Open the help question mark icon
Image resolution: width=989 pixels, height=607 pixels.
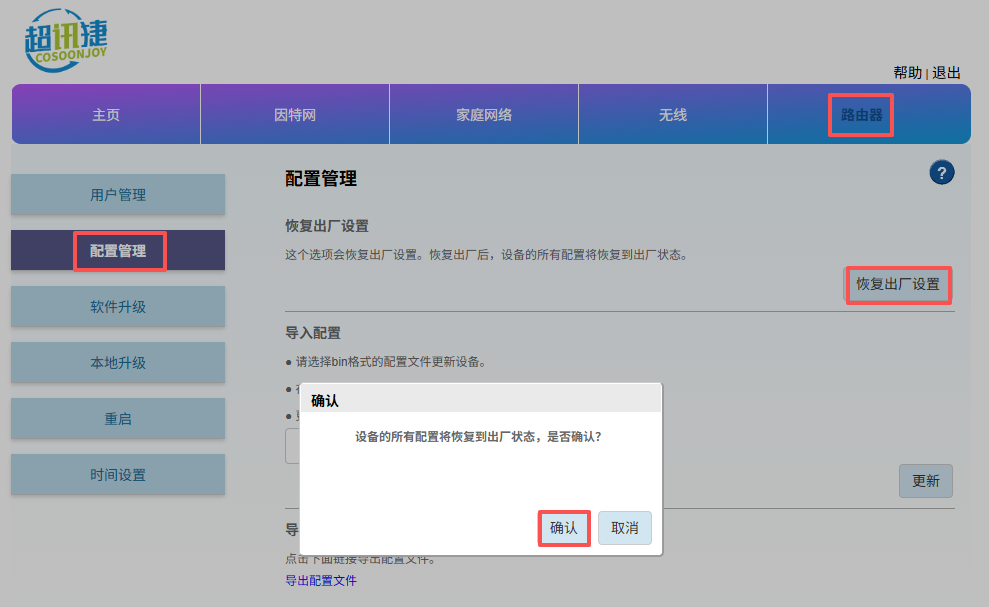tap(941, 172)
